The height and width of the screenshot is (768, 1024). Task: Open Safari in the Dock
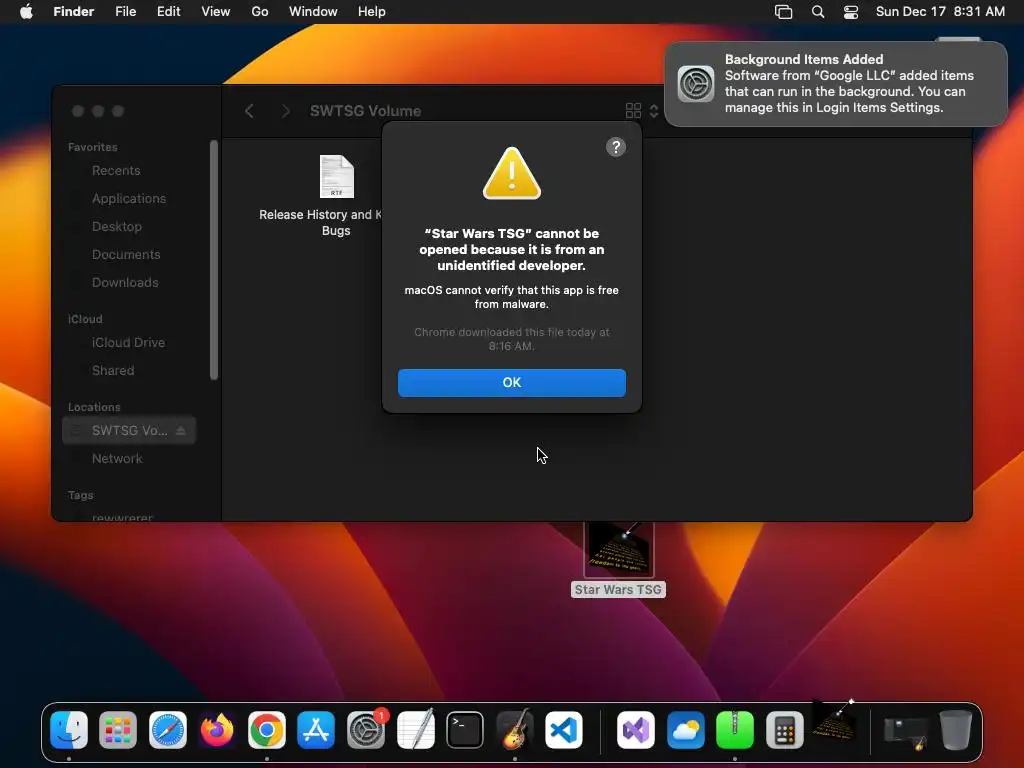[168, 730]
